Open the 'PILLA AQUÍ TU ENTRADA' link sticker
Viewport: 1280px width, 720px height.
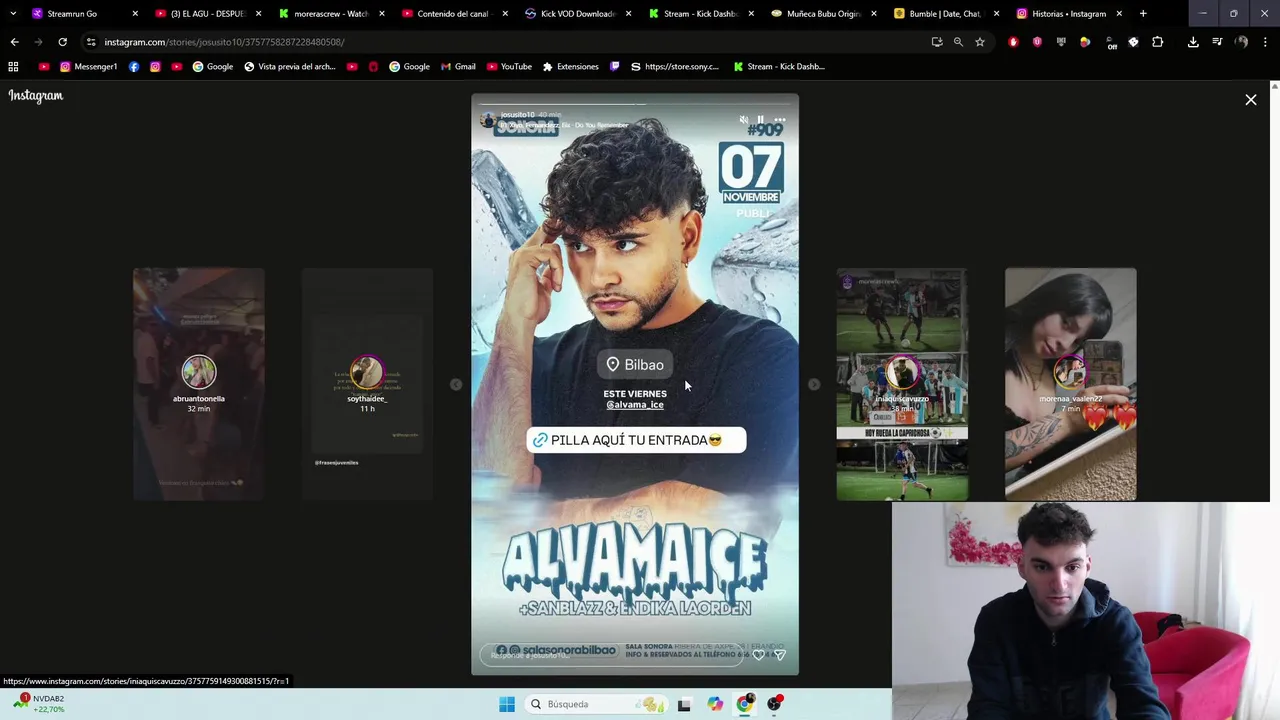(636, 440)
